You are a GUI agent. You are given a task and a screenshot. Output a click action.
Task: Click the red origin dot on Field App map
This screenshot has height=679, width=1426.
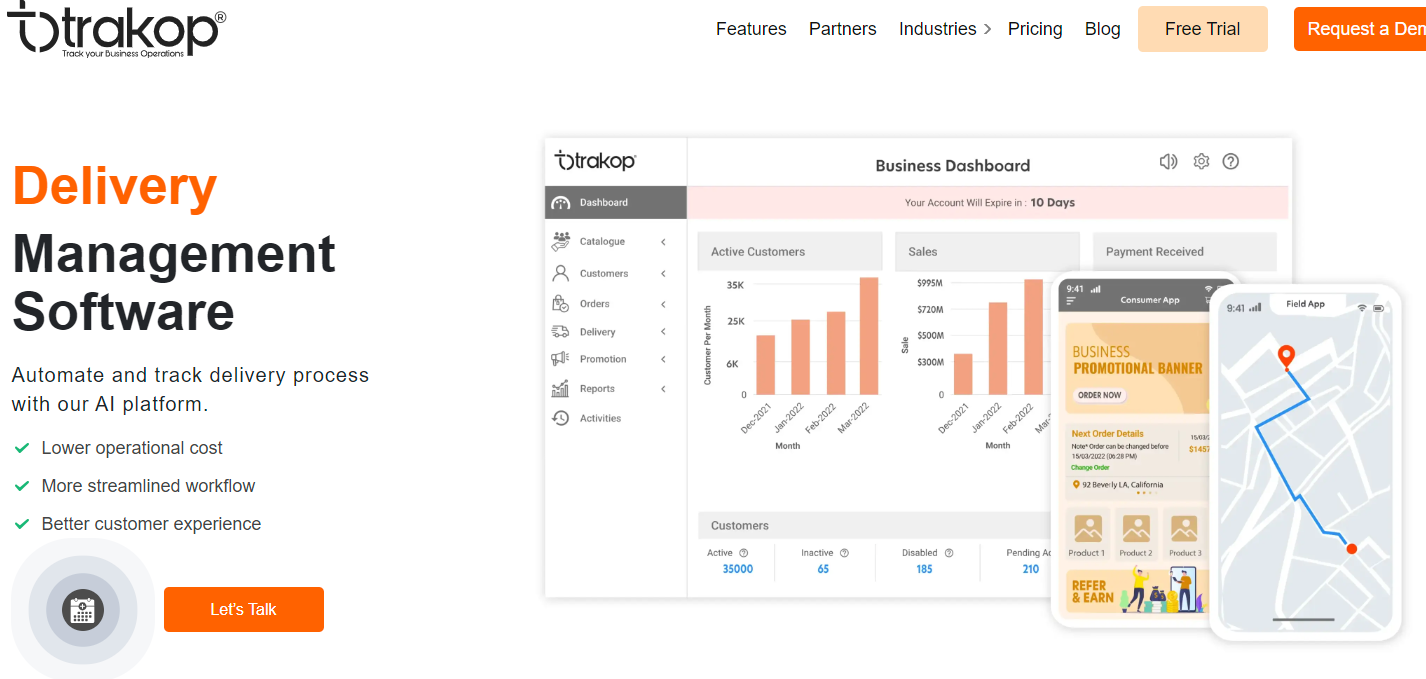pos(1352,548)
